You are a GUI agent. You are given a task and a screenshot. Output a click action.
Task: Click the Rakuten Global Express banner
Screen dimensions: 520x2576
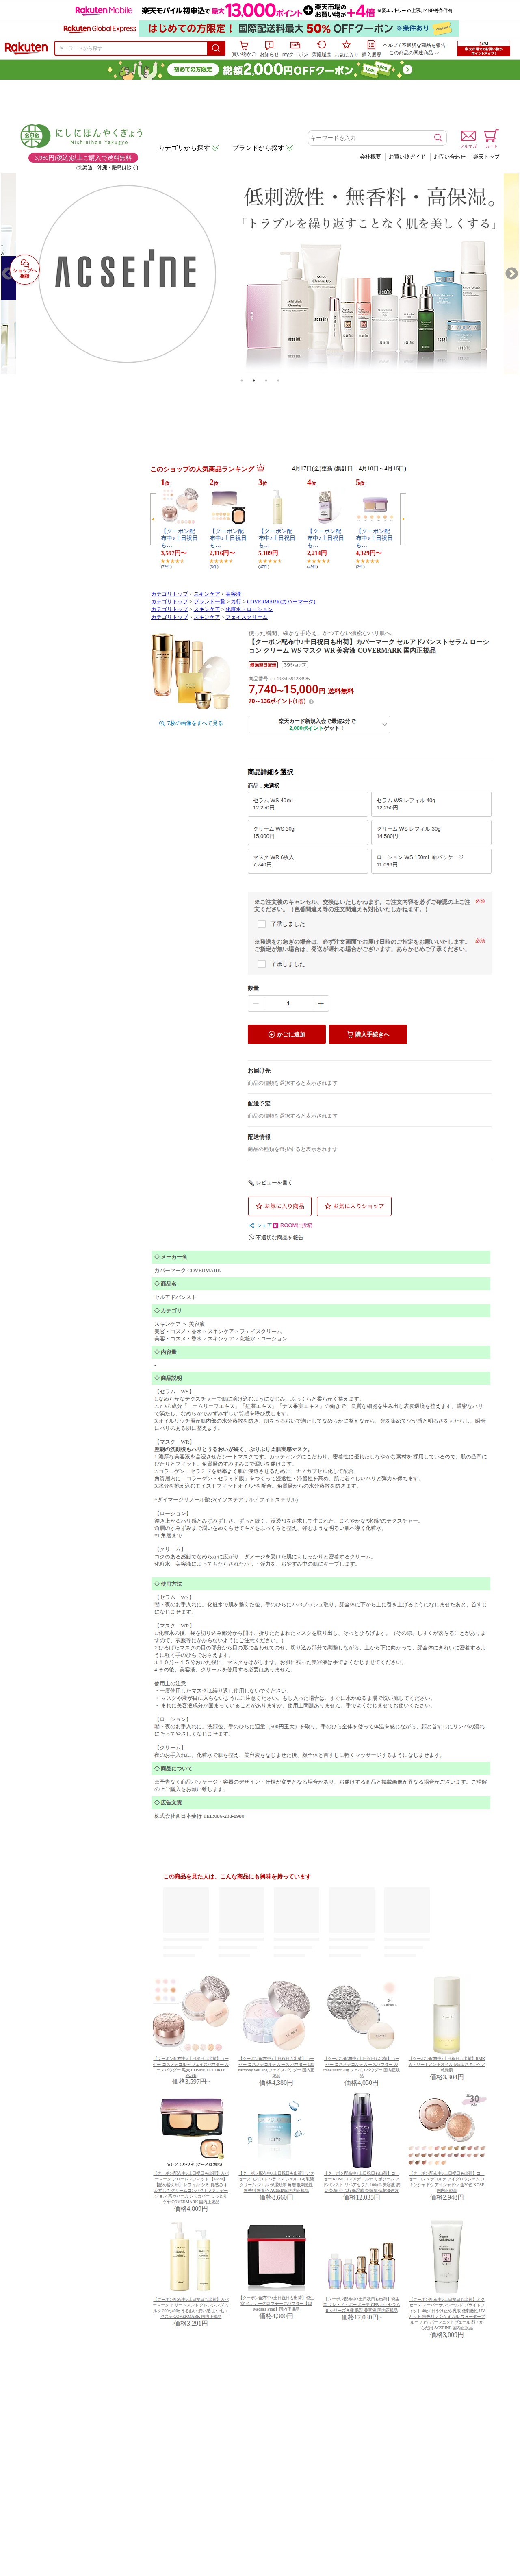click(x=260, y=29)
